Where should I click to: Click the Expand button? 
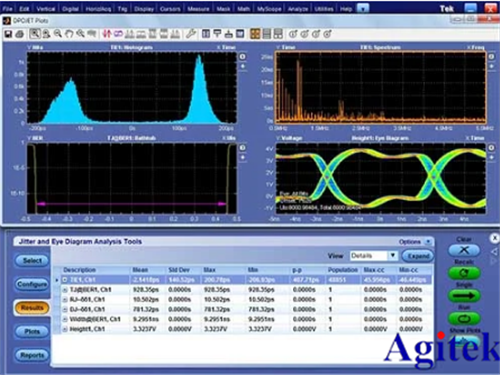418,256
